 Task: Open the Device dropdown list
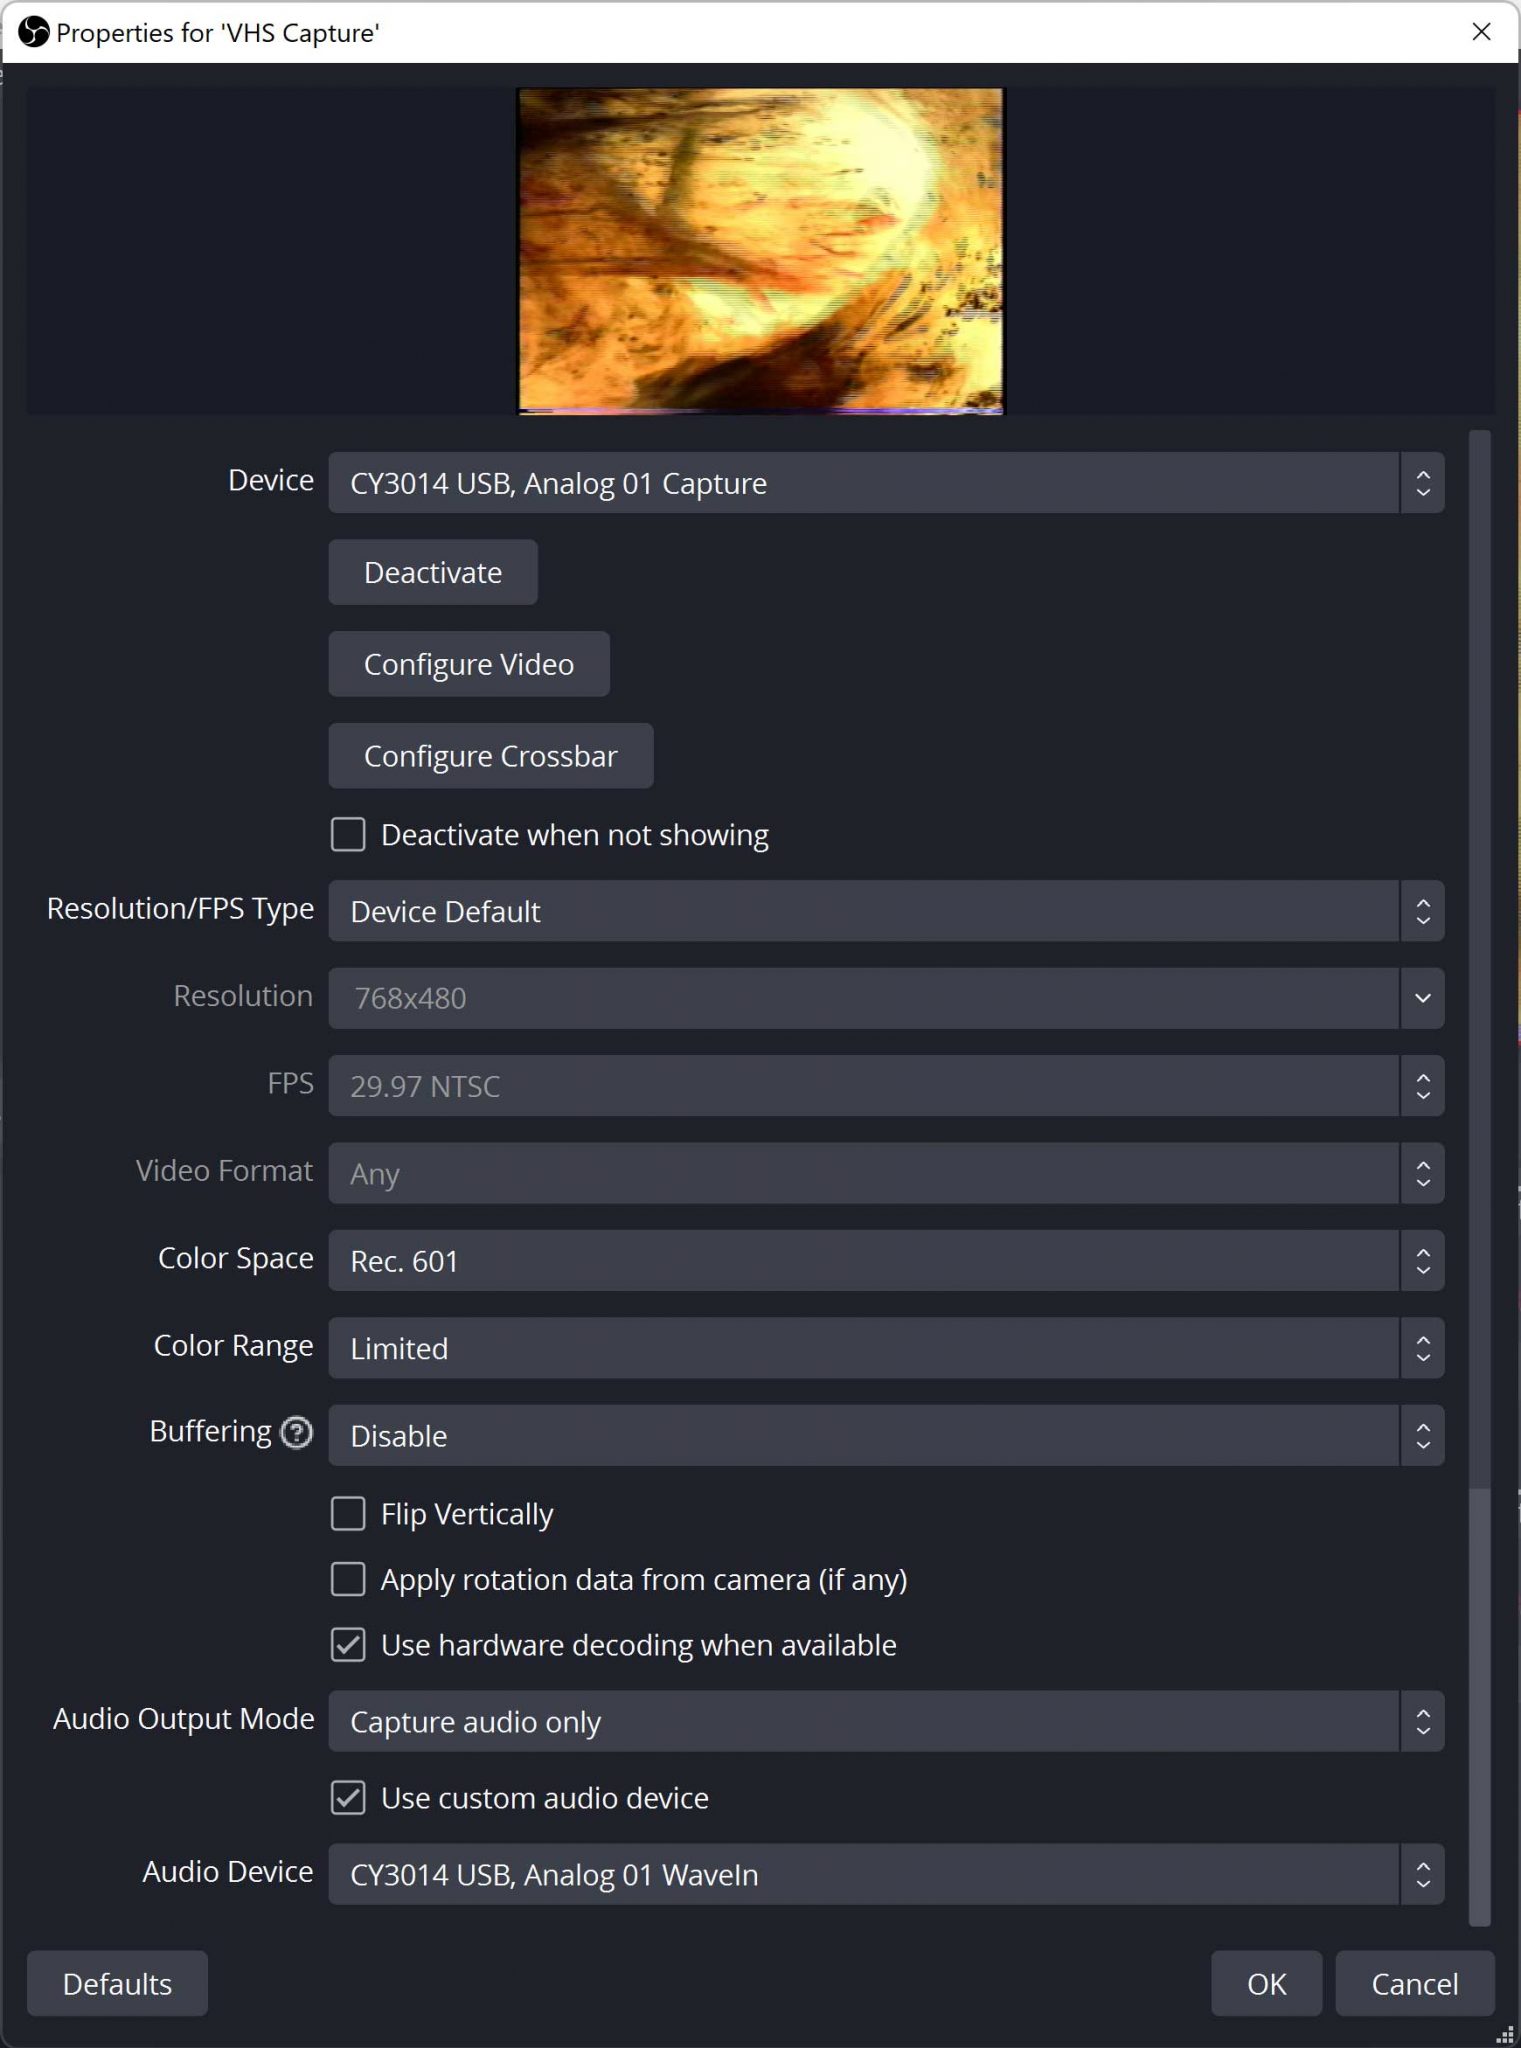(885, 483)
